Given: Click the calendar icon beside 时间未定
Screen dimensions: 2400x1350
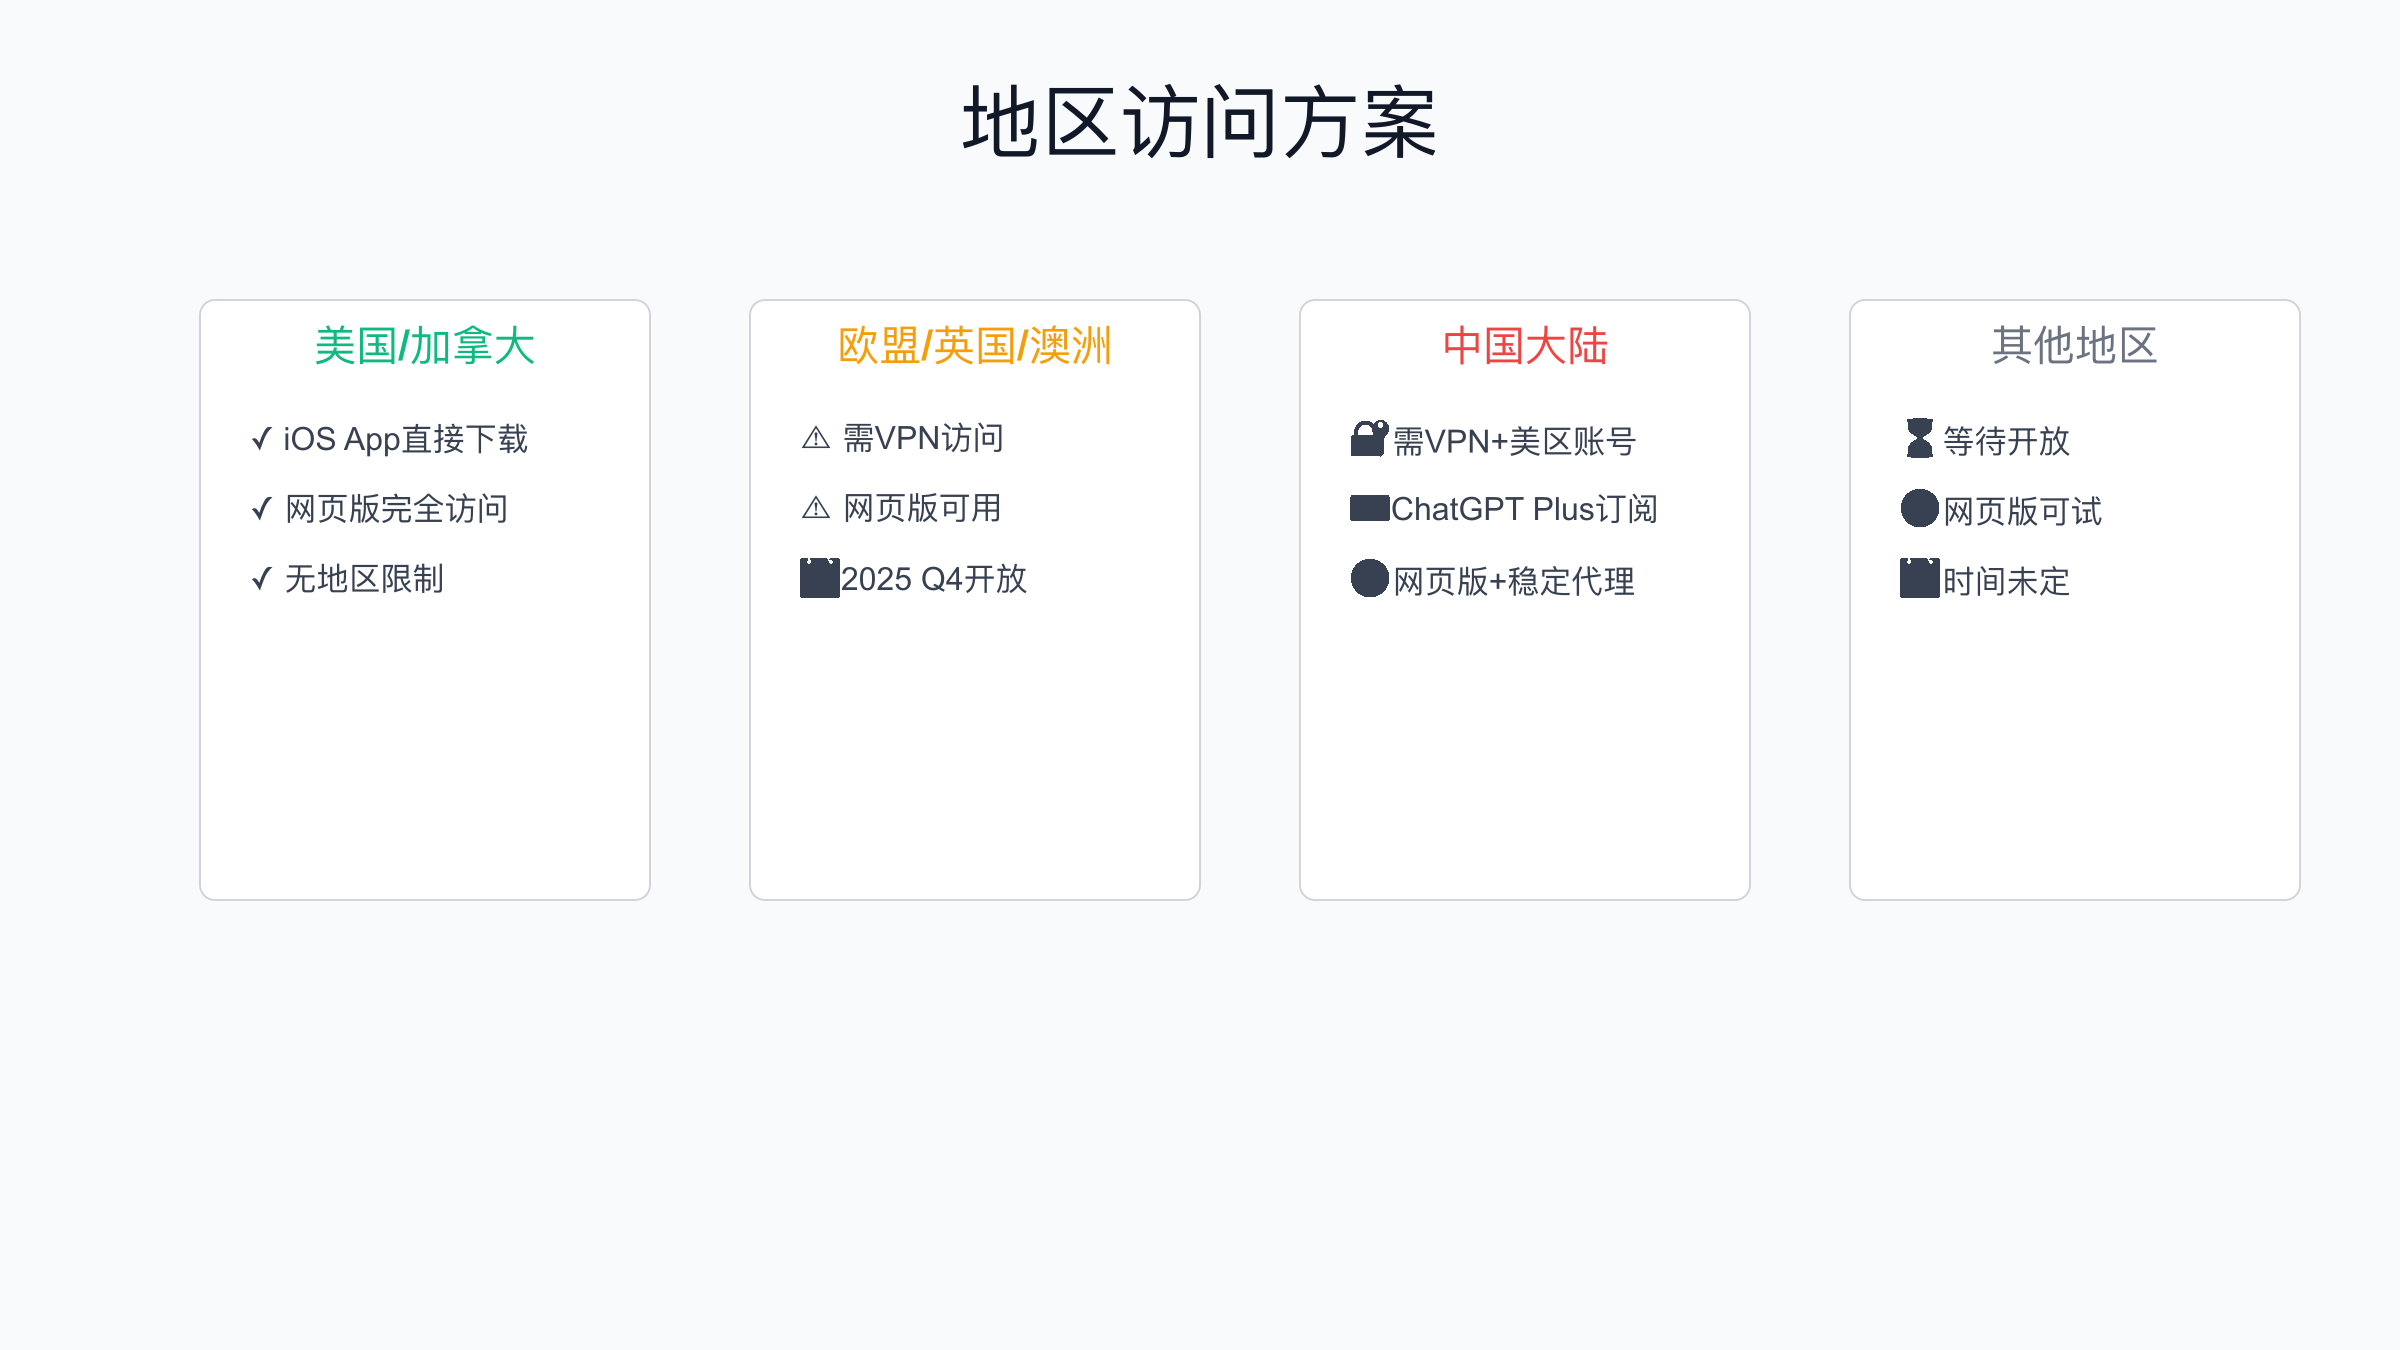Looking at the screenshot, I should 1919,578.
